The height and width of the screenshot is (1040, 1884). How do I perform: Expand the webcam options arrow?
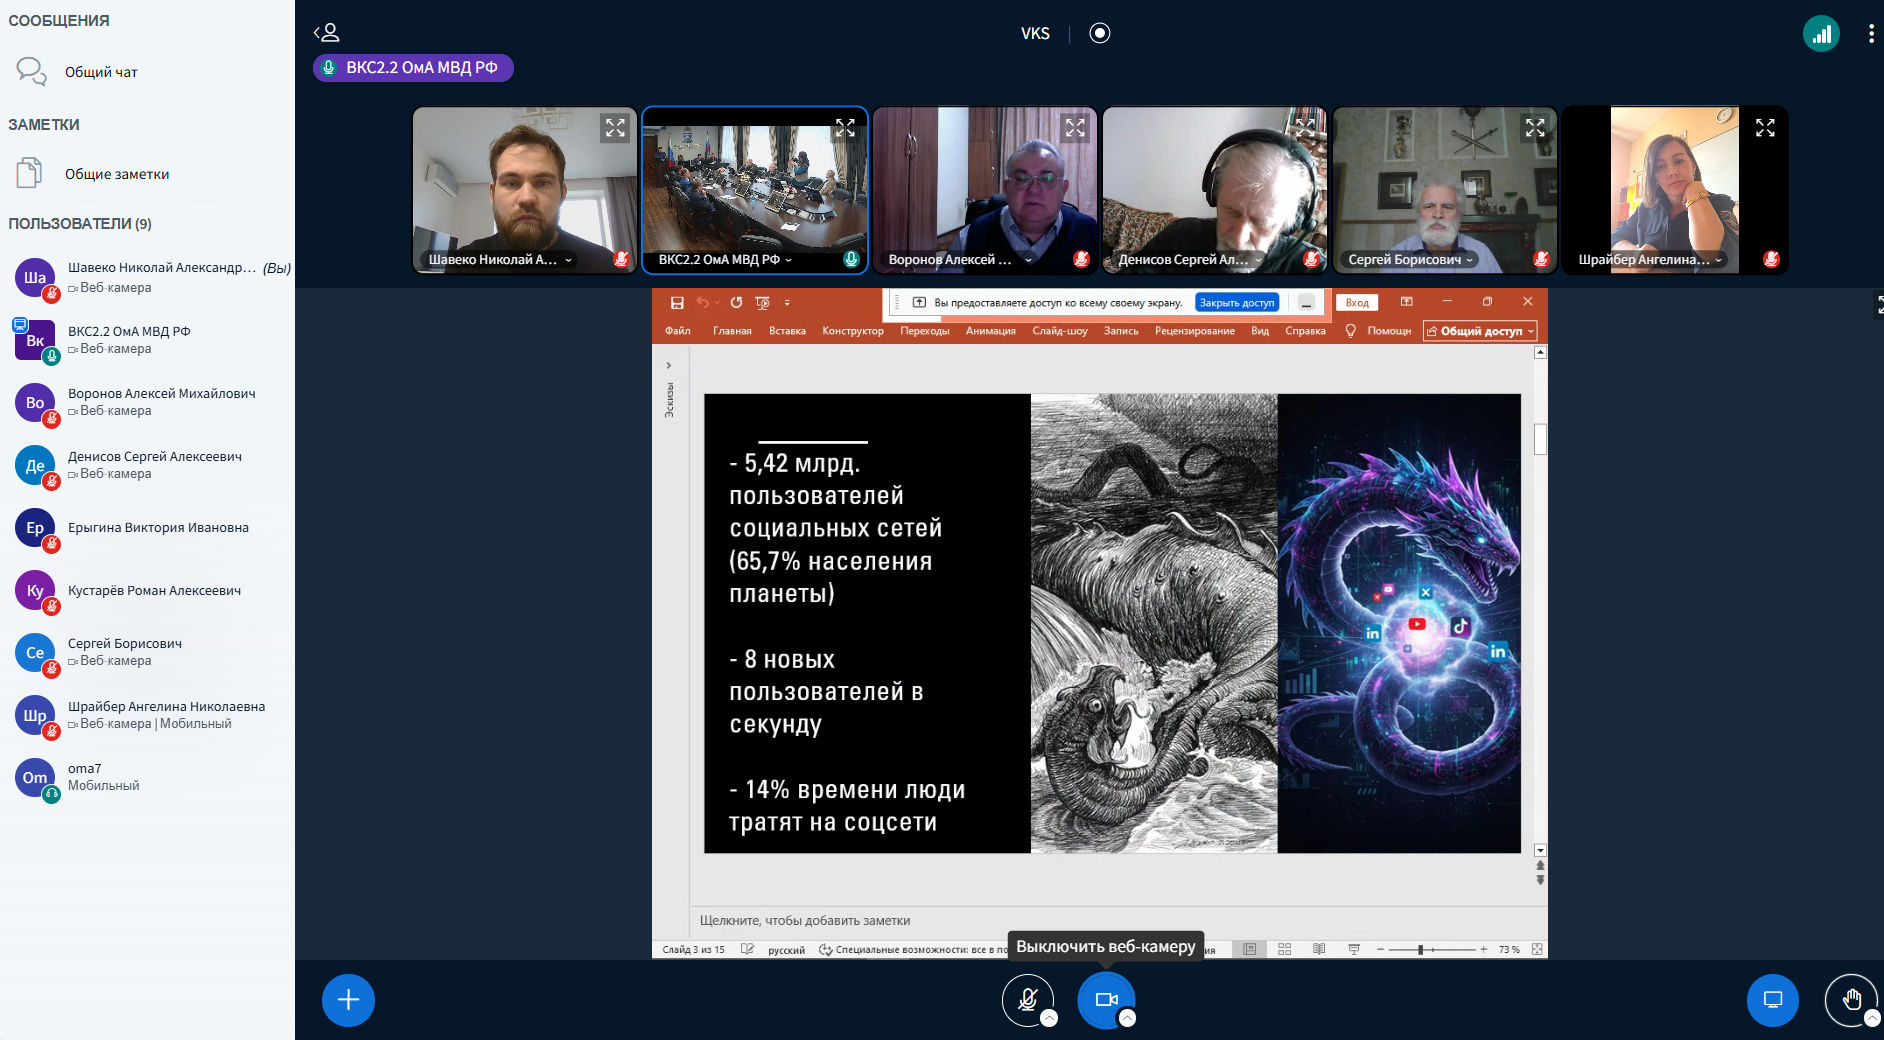point(1127,1018)
